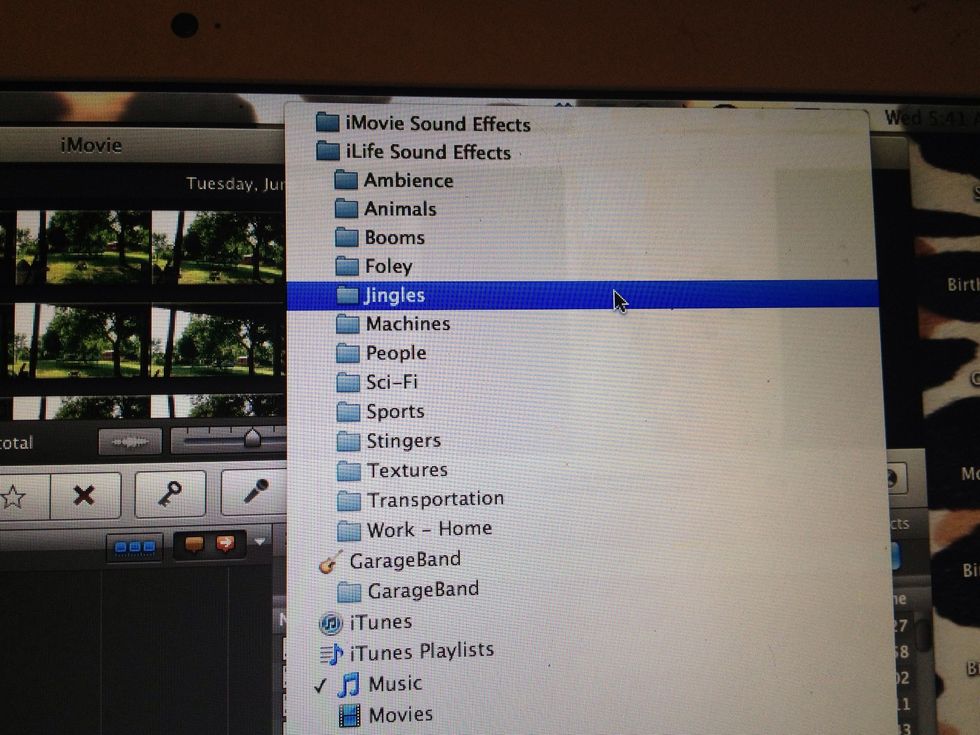Screen dimensions: 980x735
Task: Pick the Sci-Fi sound folder
Action: click(x=391, y=382)
